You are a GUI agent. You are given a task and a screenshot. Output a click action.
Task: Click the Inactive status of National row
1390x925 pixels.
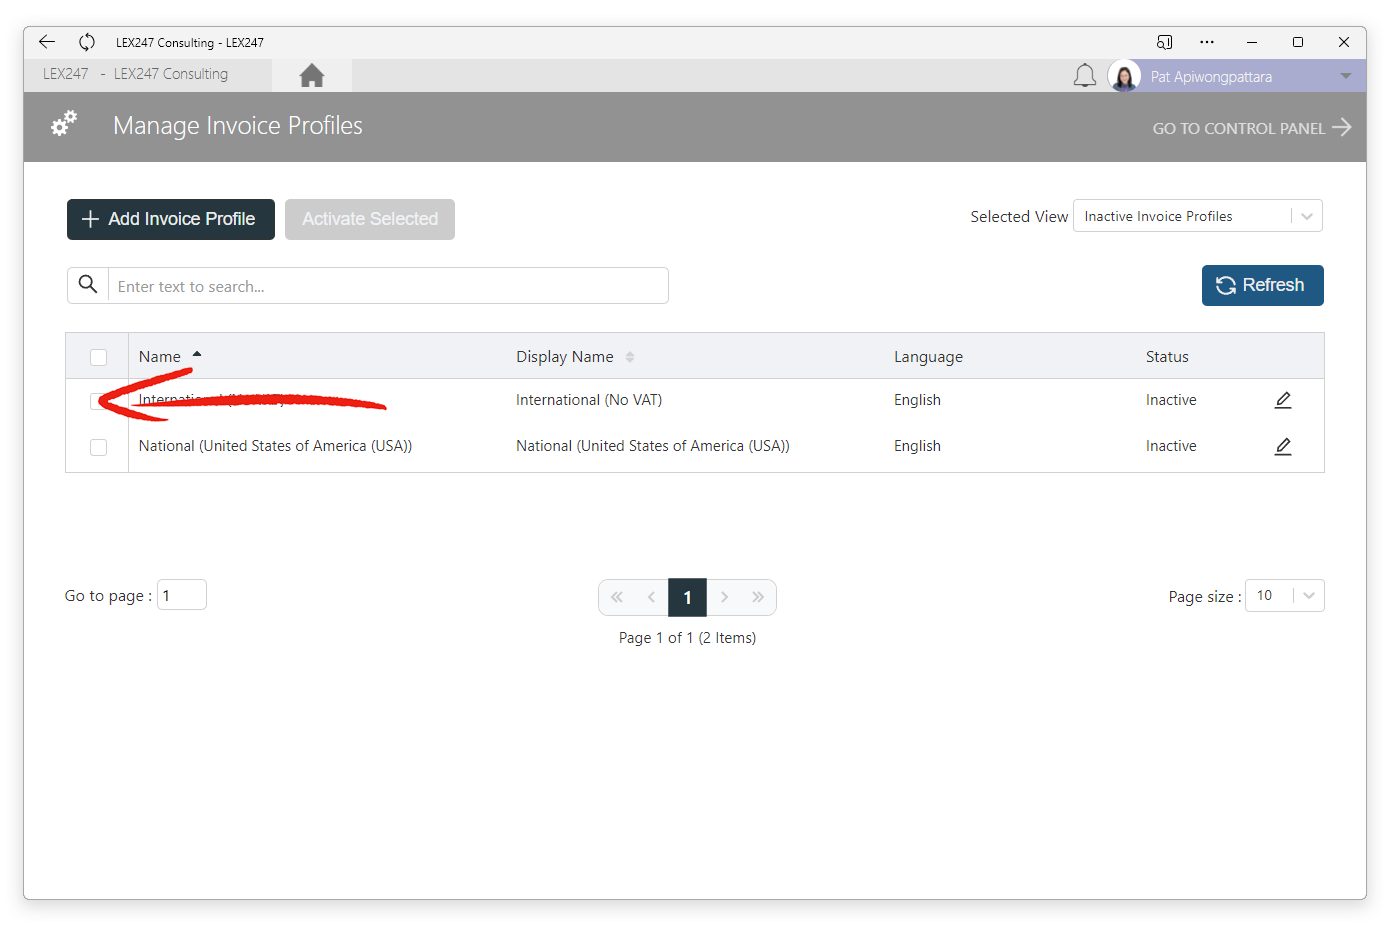pyautogui.click(x=1171, y=446)
